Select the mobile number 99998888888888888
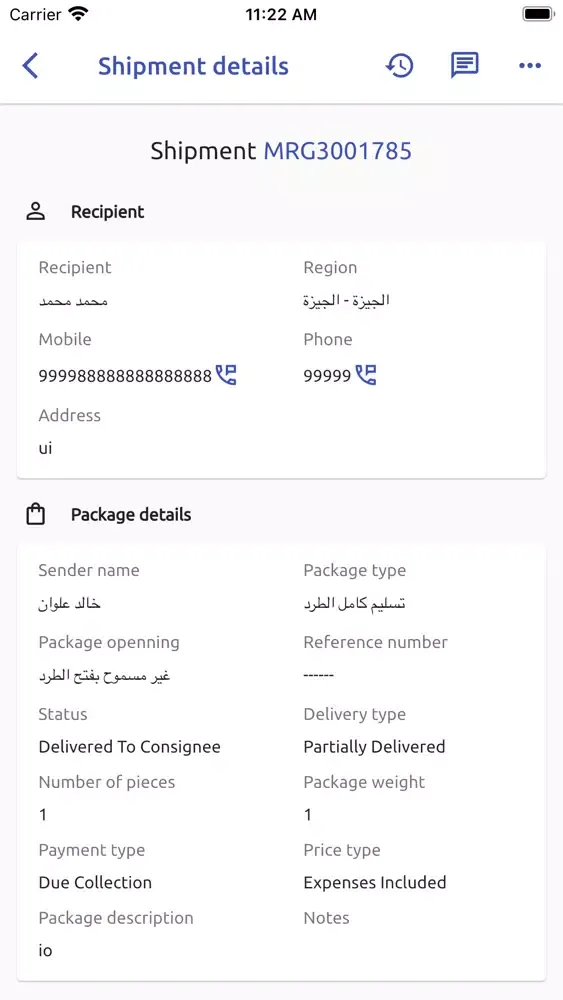 point(125,376)
